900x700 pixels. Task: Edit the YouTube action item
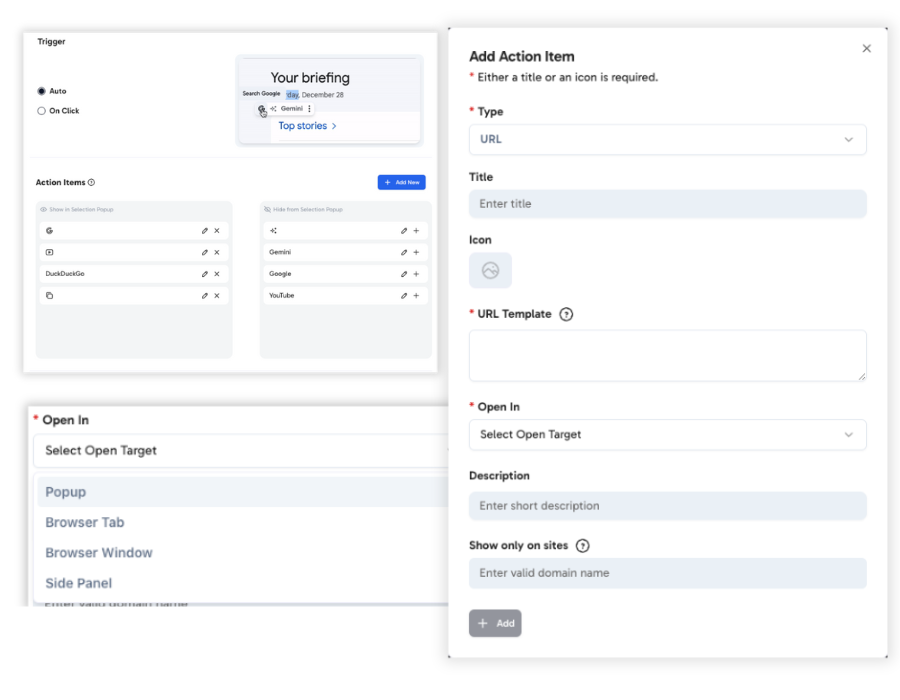(404, 296)
